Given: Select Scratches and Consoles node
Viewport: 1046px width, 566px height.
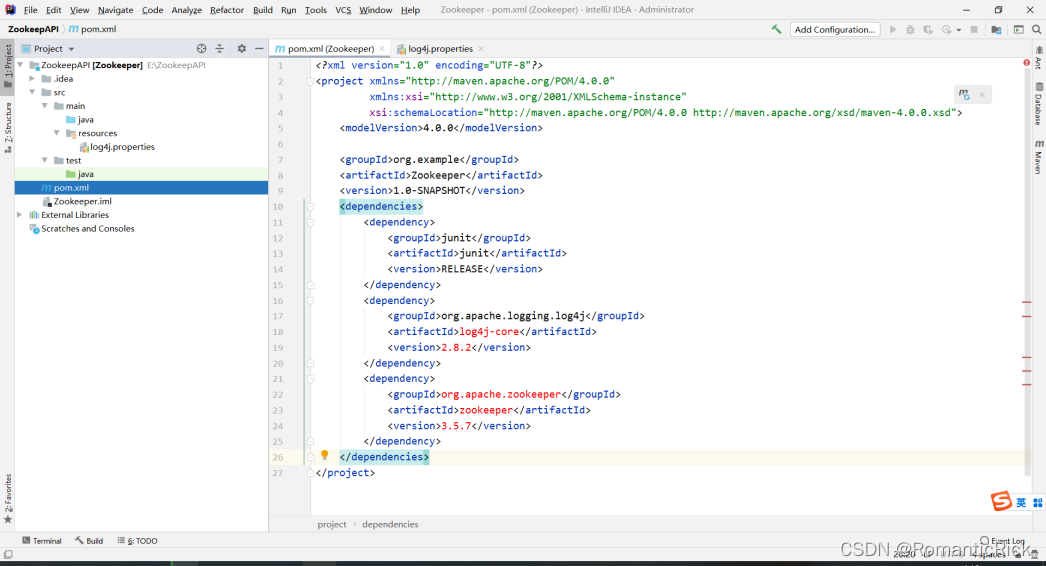Looking at the screenshot, I should tap(87, 228).
